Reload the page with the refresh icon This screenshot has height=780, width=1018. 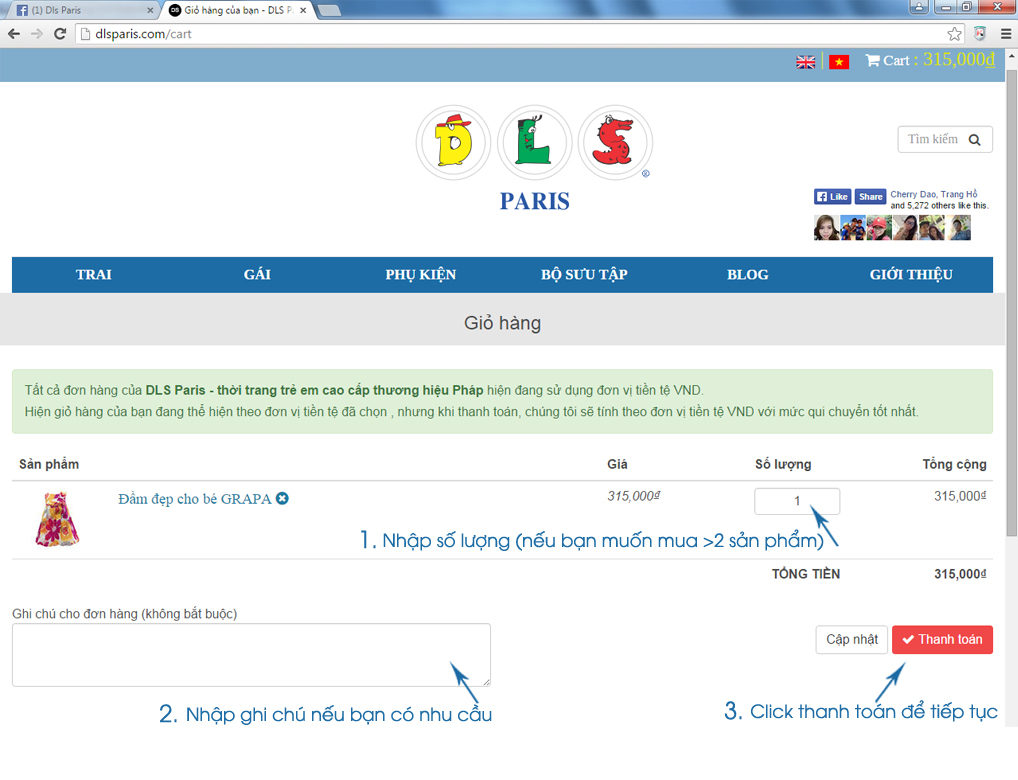pyautogui.click(x=60, y=34)
